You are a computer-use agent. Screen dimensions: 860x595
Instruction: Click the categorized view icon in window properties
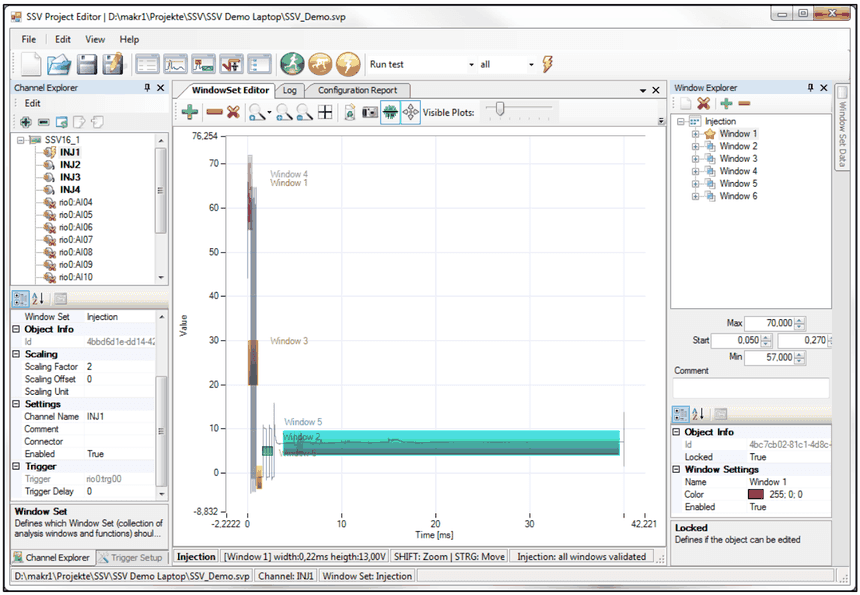(681, 414)
